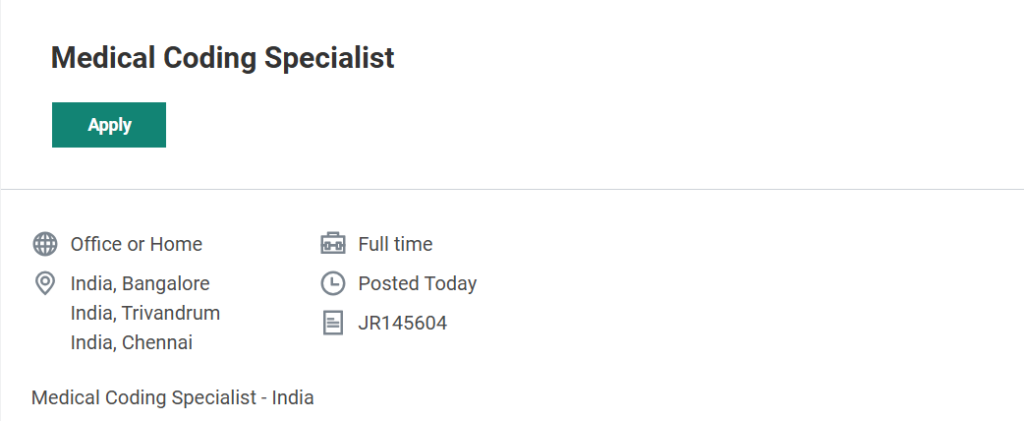Click the job requisition ID JR145604

tap(402, 323)
